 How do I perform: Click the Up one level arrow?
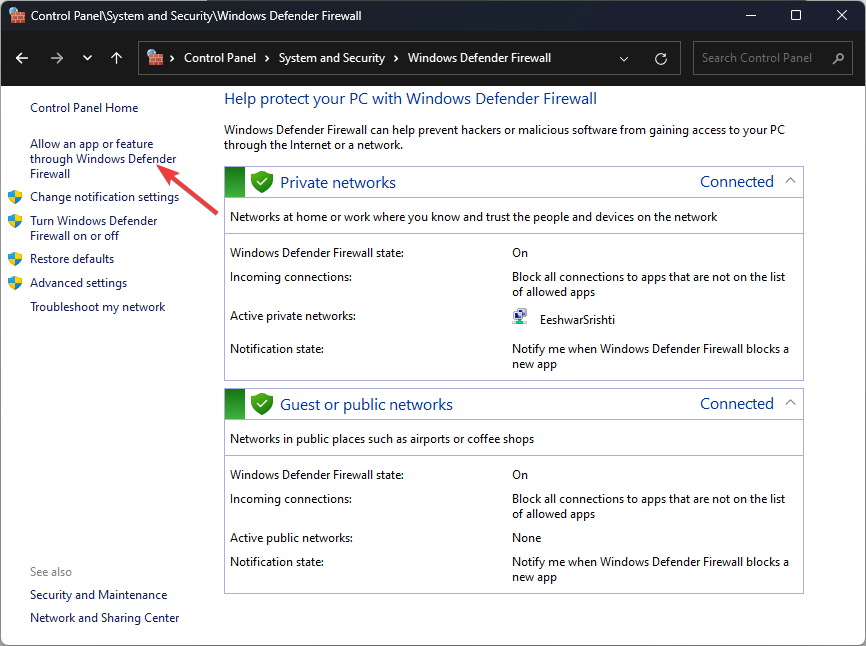tap(116, 58)
